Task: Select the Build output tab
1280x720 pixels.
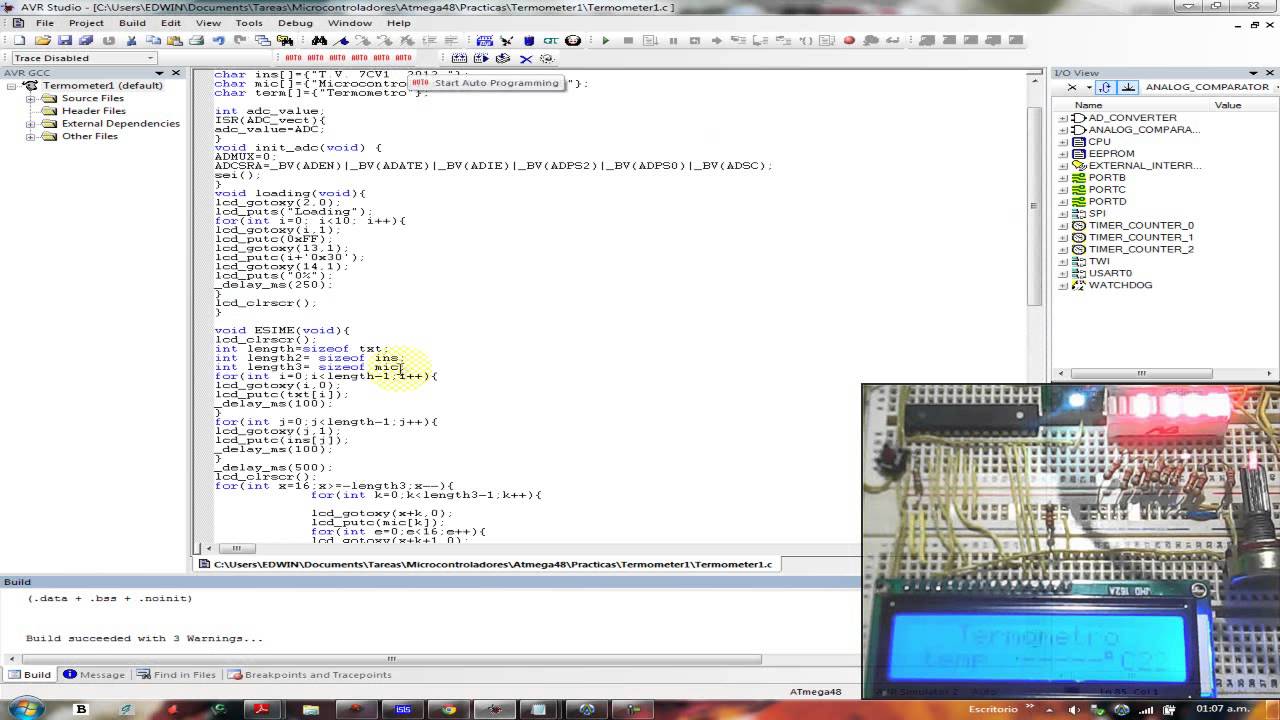Action: coord(30,675)
